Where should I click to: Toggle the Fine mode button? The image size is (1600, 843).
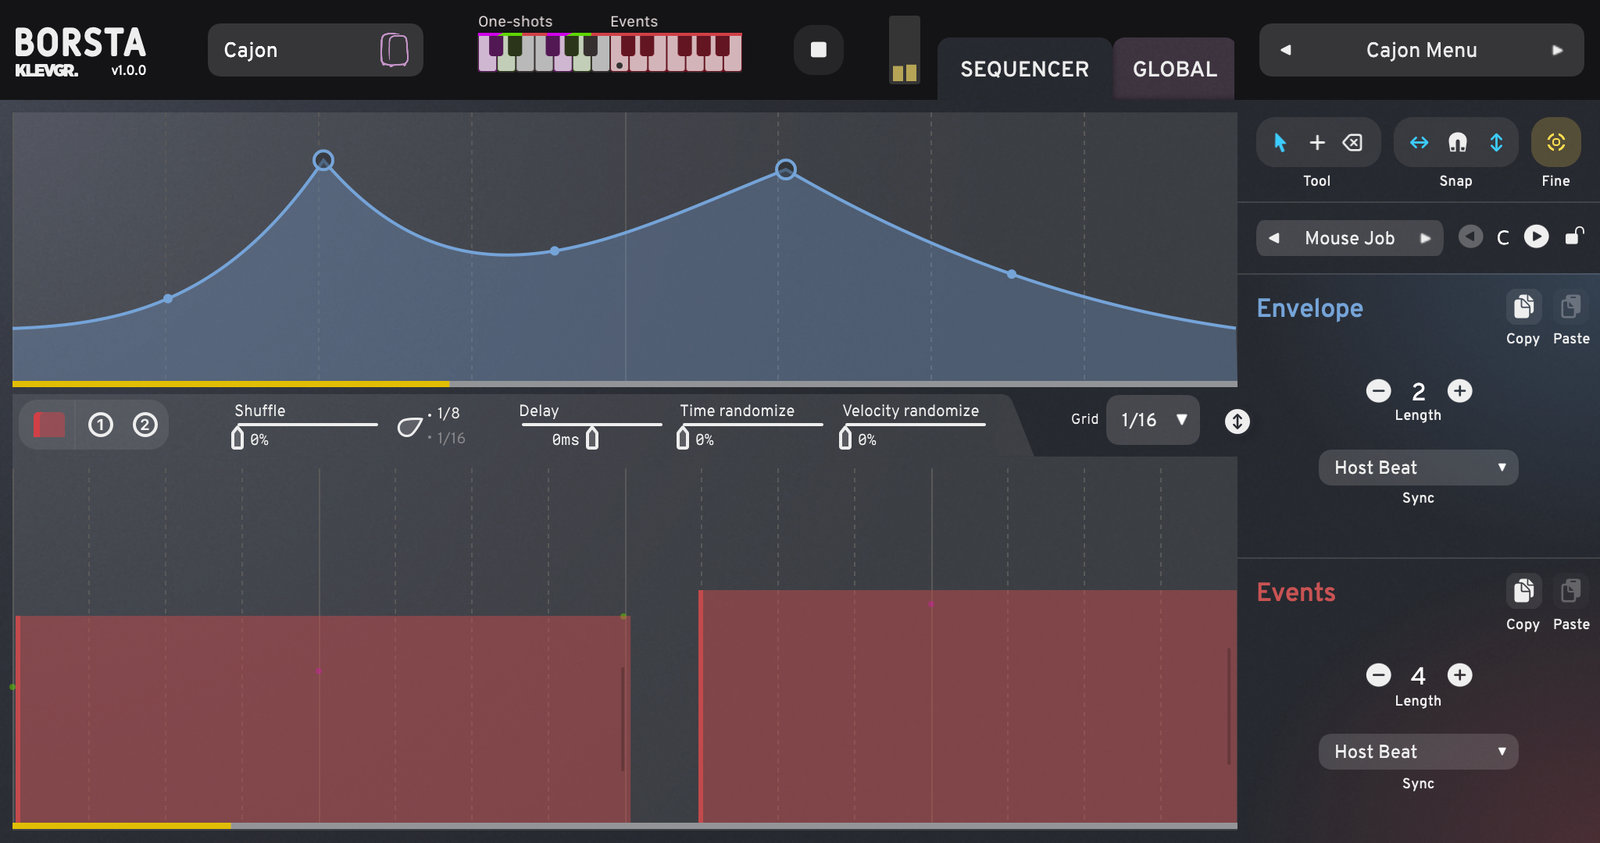coord(1555,143)
